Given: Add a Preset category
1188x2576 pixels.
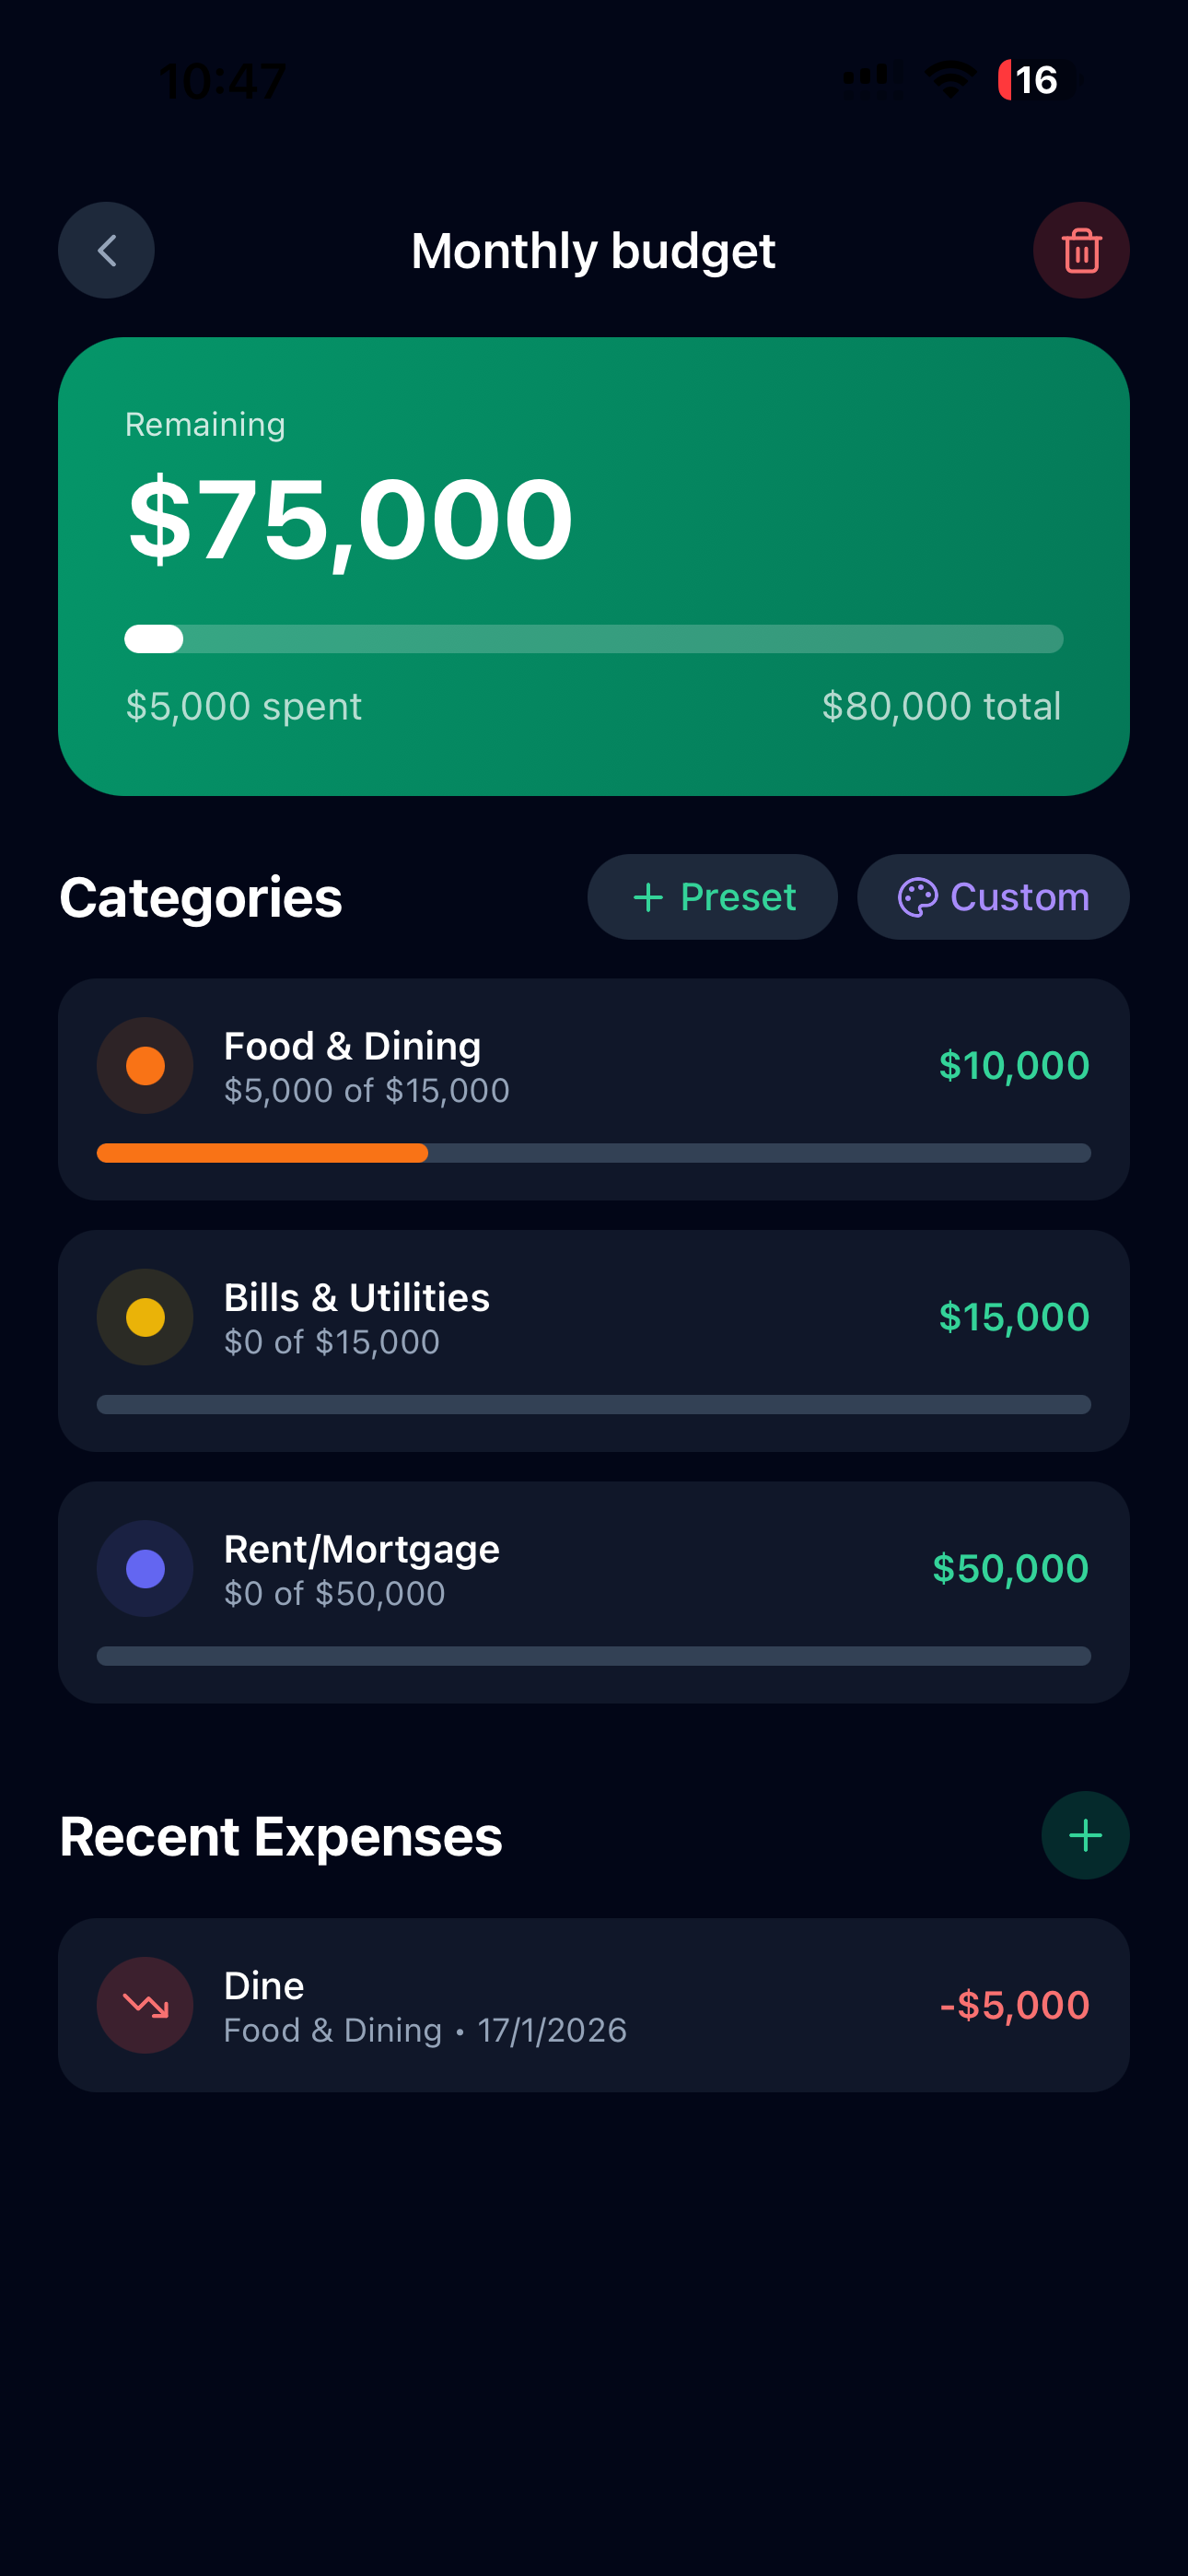Looking at the screenshot, I should tap(712, 897).
